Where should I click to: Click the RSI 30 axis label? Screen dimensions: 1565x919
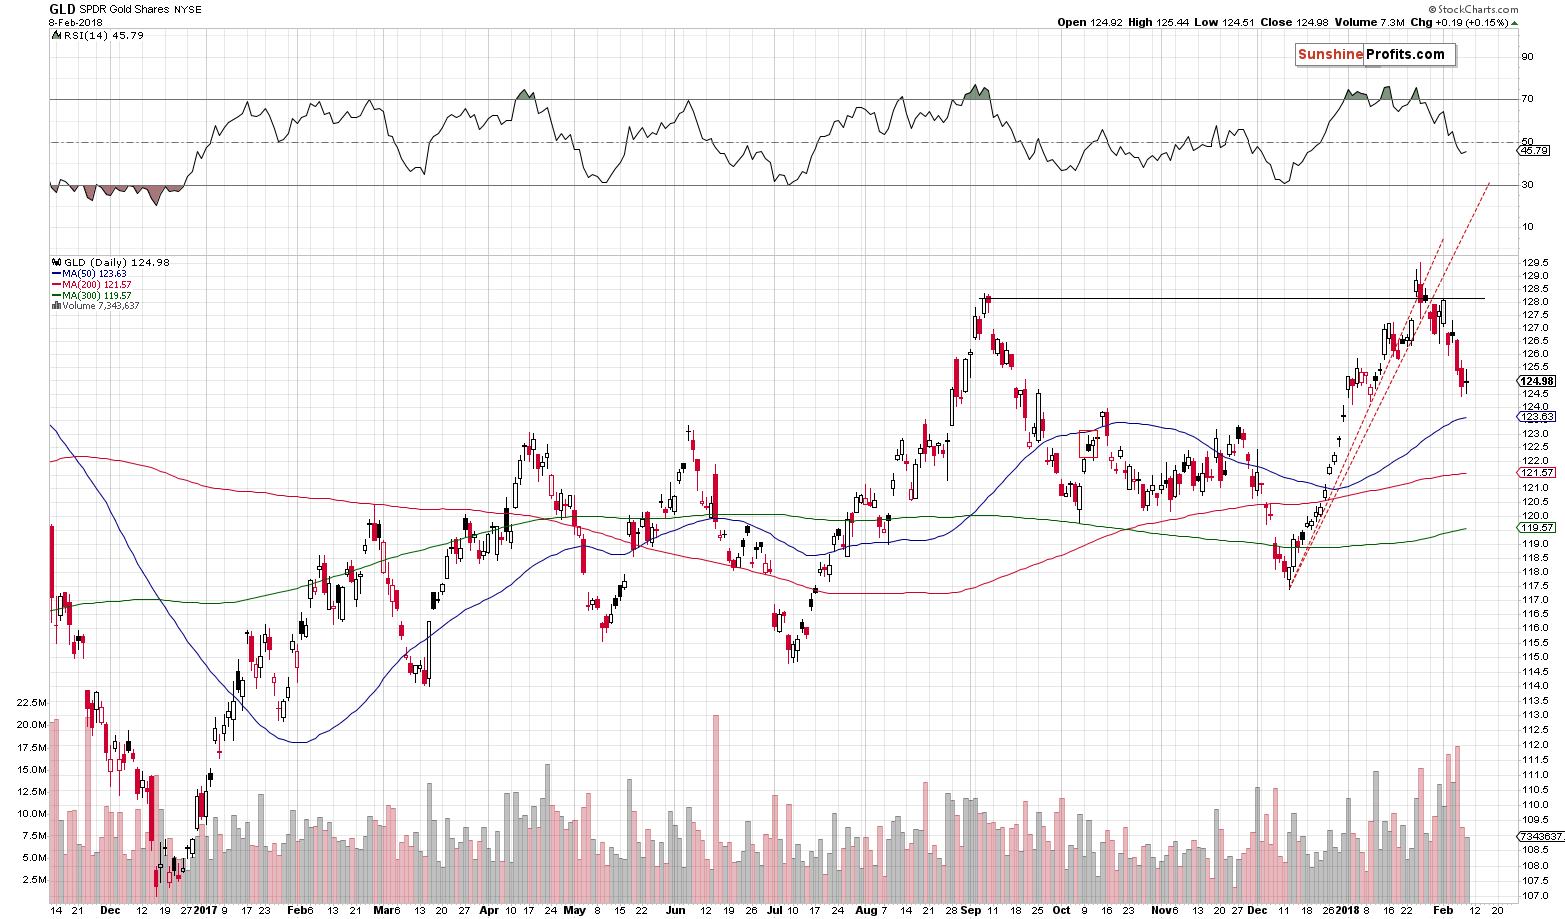(1527, 185)
